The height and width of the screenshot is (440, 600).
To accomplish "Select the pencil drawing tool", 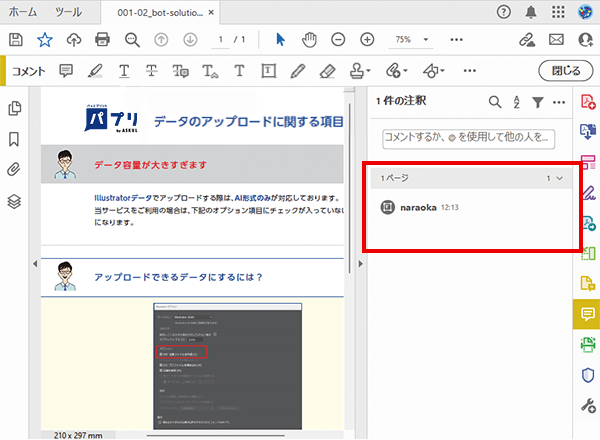I will (x=298, y=71).
